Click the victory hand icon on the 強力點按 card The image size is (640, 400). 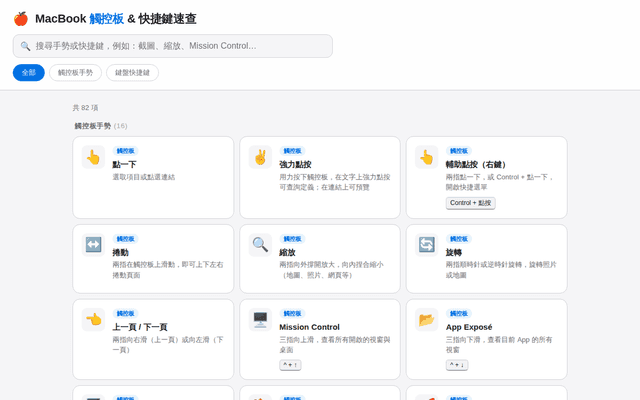coord(260,157)
